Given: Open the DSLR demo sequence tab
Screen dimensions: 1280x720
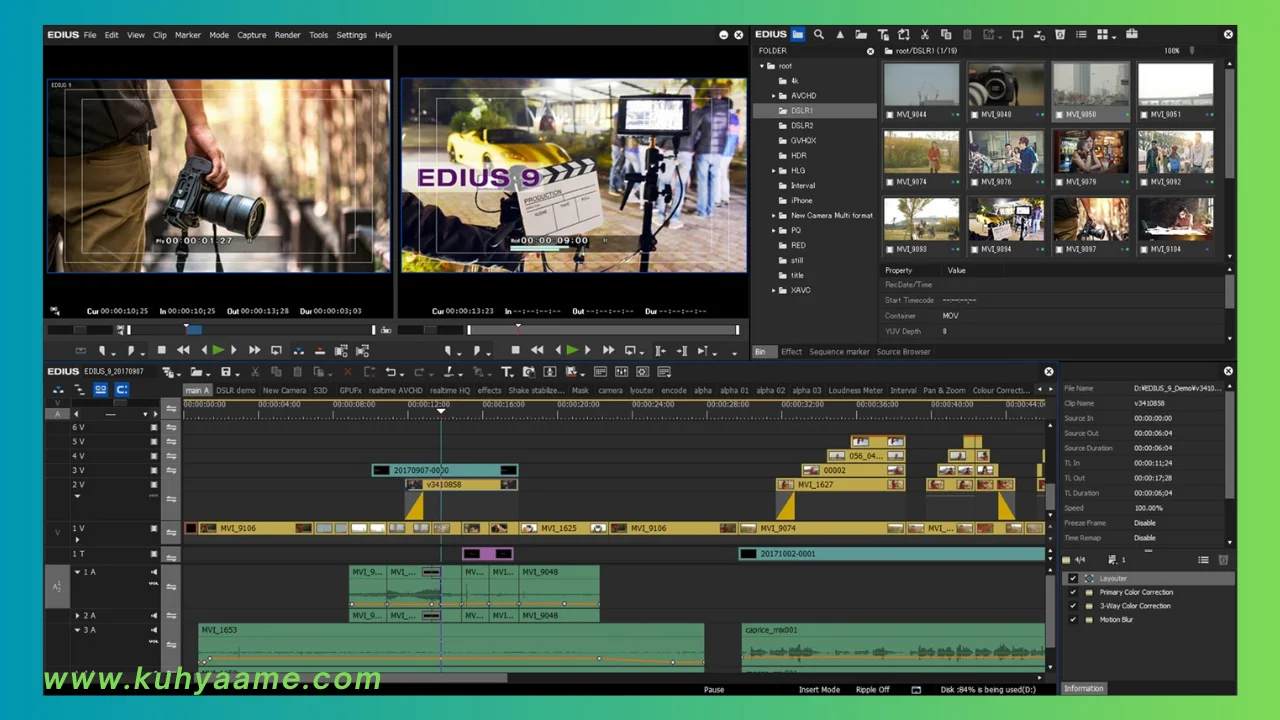Looking at the screenshot, I should pyautogui.click(x=236, y=390).
